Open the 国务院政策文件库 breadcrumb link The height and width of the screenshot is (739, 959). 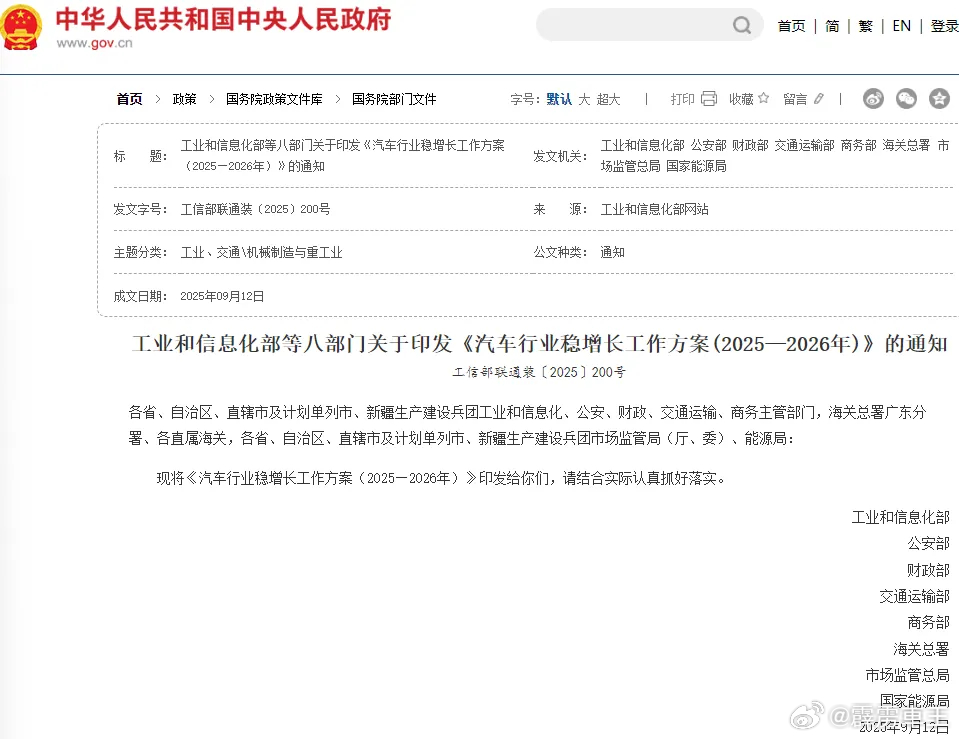[274, 99]
